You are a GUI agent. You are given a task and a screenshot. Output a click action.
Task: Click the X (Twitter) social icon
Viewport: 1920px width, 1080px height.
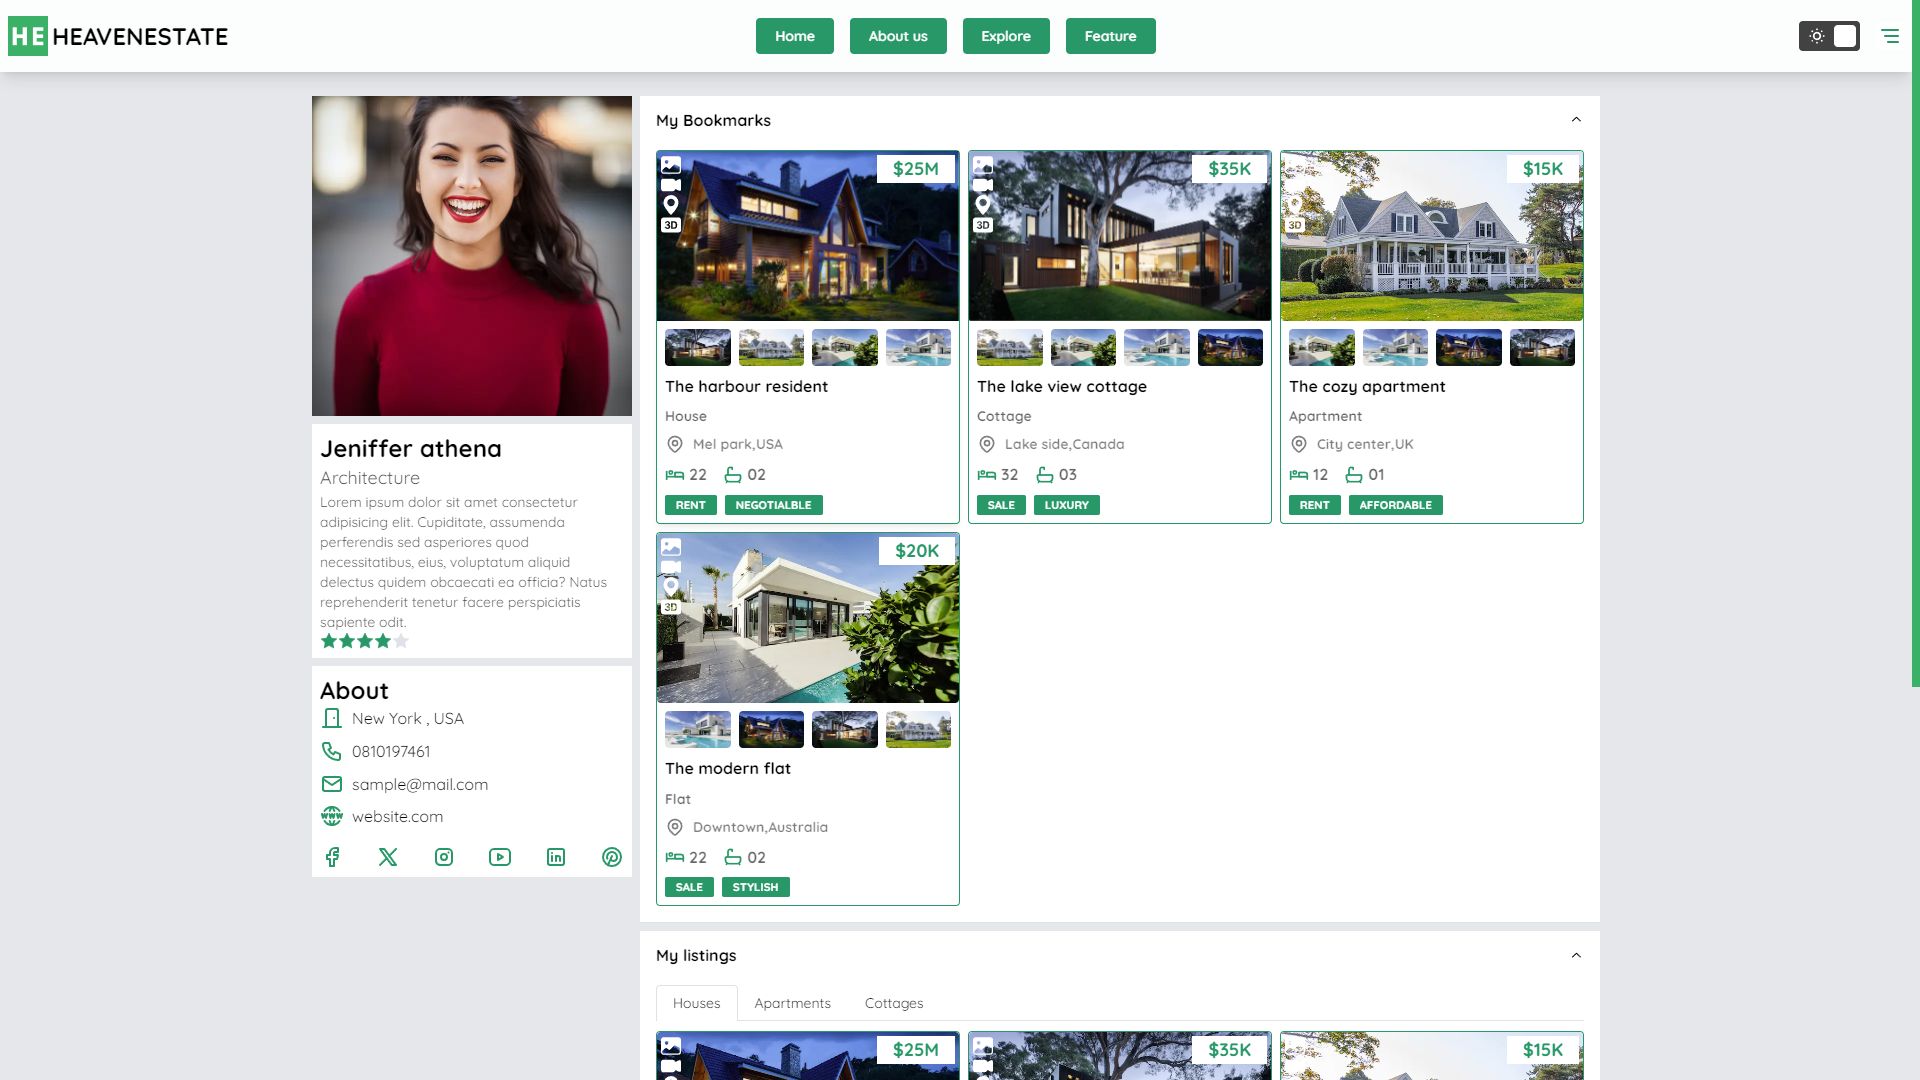(x=388, y=857)
